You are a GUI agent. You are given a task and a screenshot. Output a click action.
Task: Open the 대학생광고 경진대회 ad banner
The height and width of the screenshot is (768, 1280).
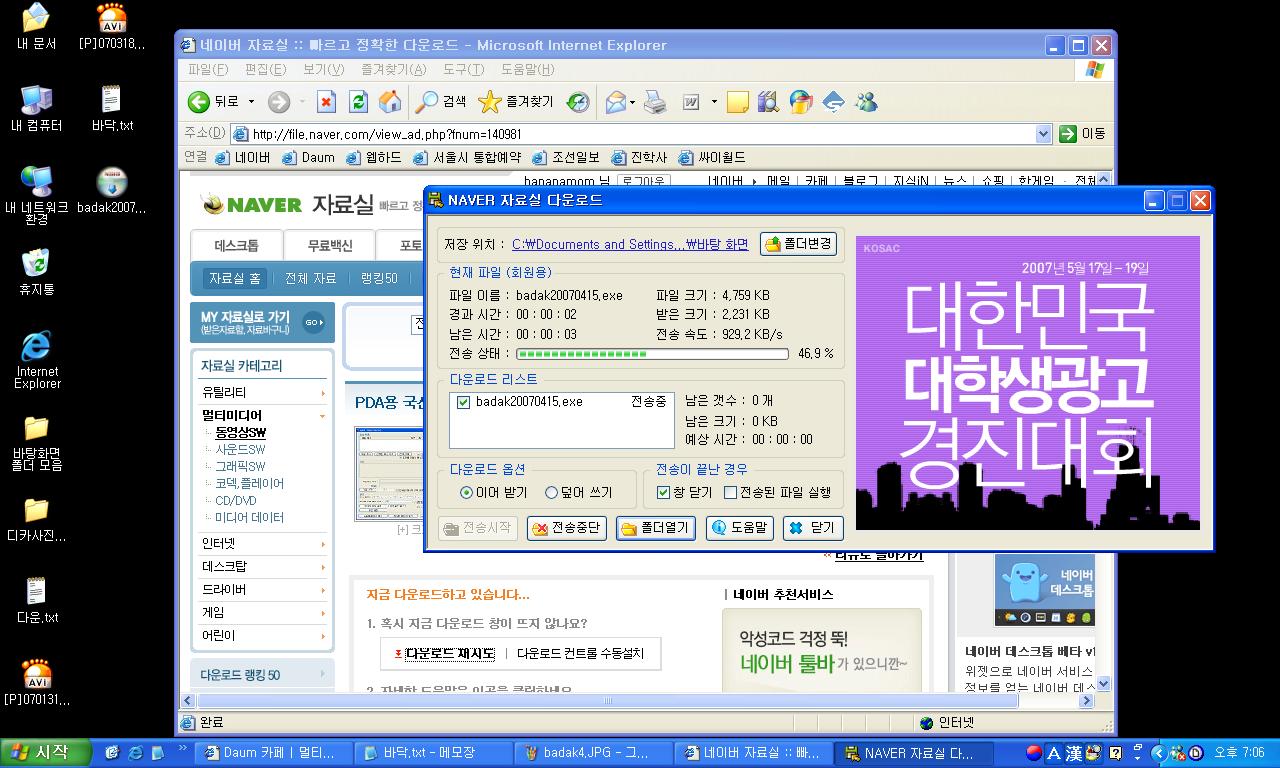pos(1028,382)
